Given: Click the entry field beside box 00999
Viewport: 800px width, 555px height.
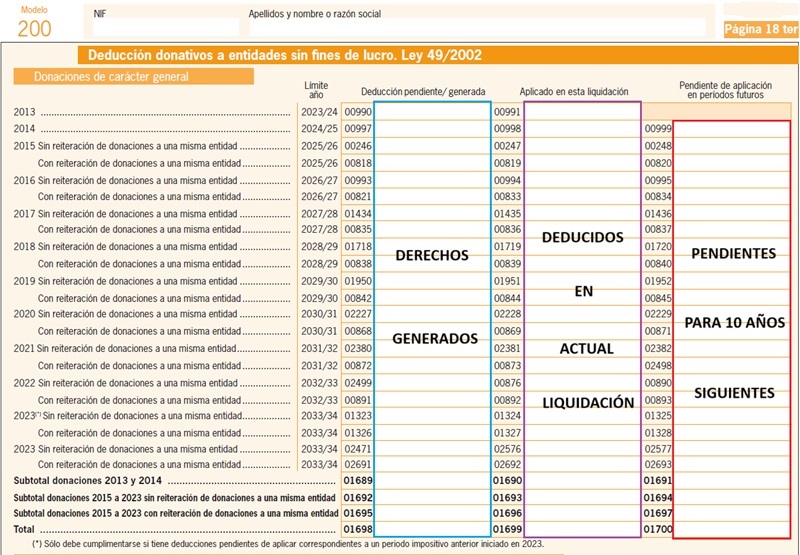Looking at the screenshot, I should [x=732, y=129].
